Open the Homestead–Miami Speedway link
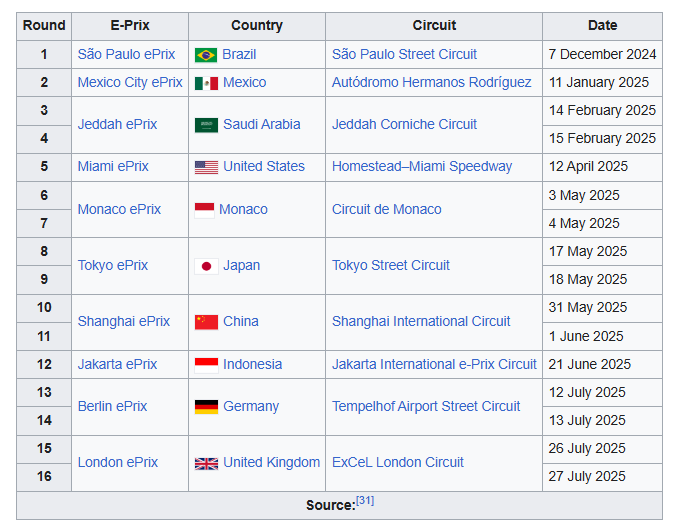Screen dimensions: 682x530 421,167
